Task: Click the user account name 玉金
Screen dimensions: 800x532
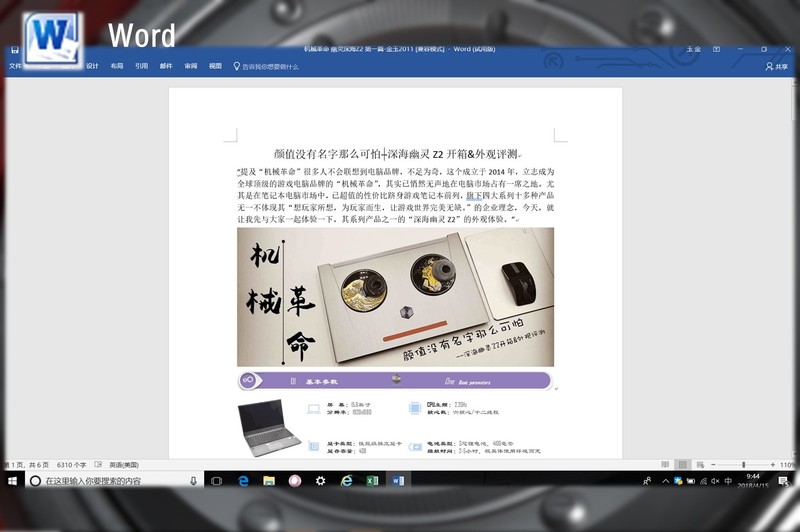Action: [693, 49]
